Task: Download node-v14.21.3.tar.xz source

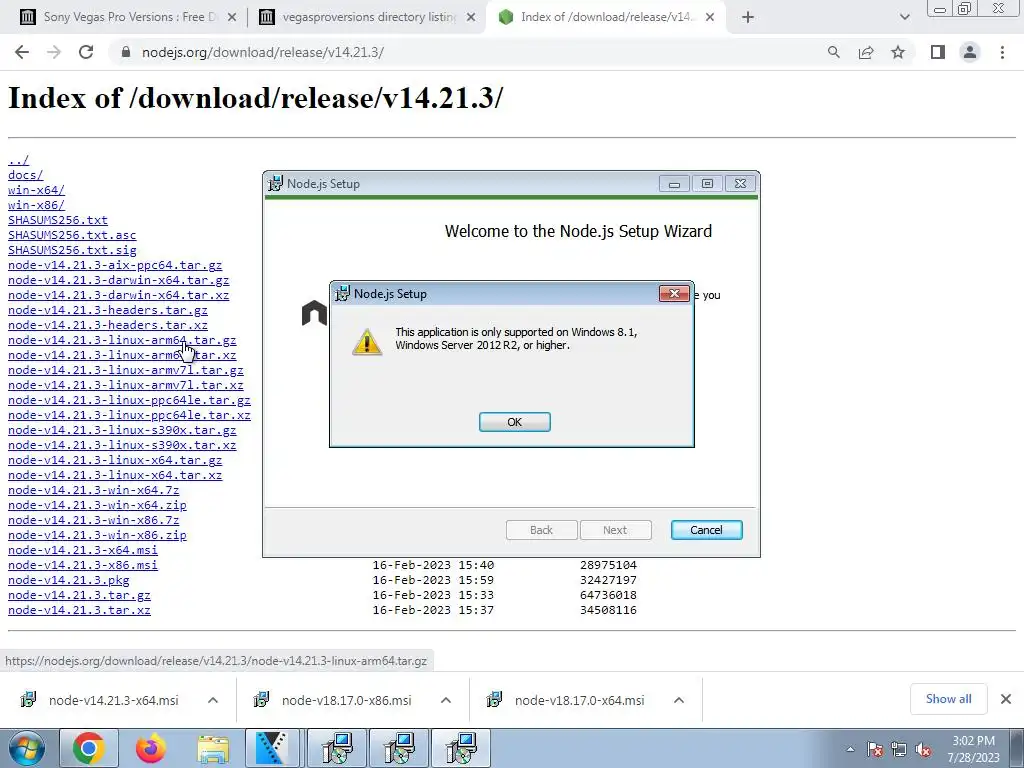Action: (x=79, y=611)
